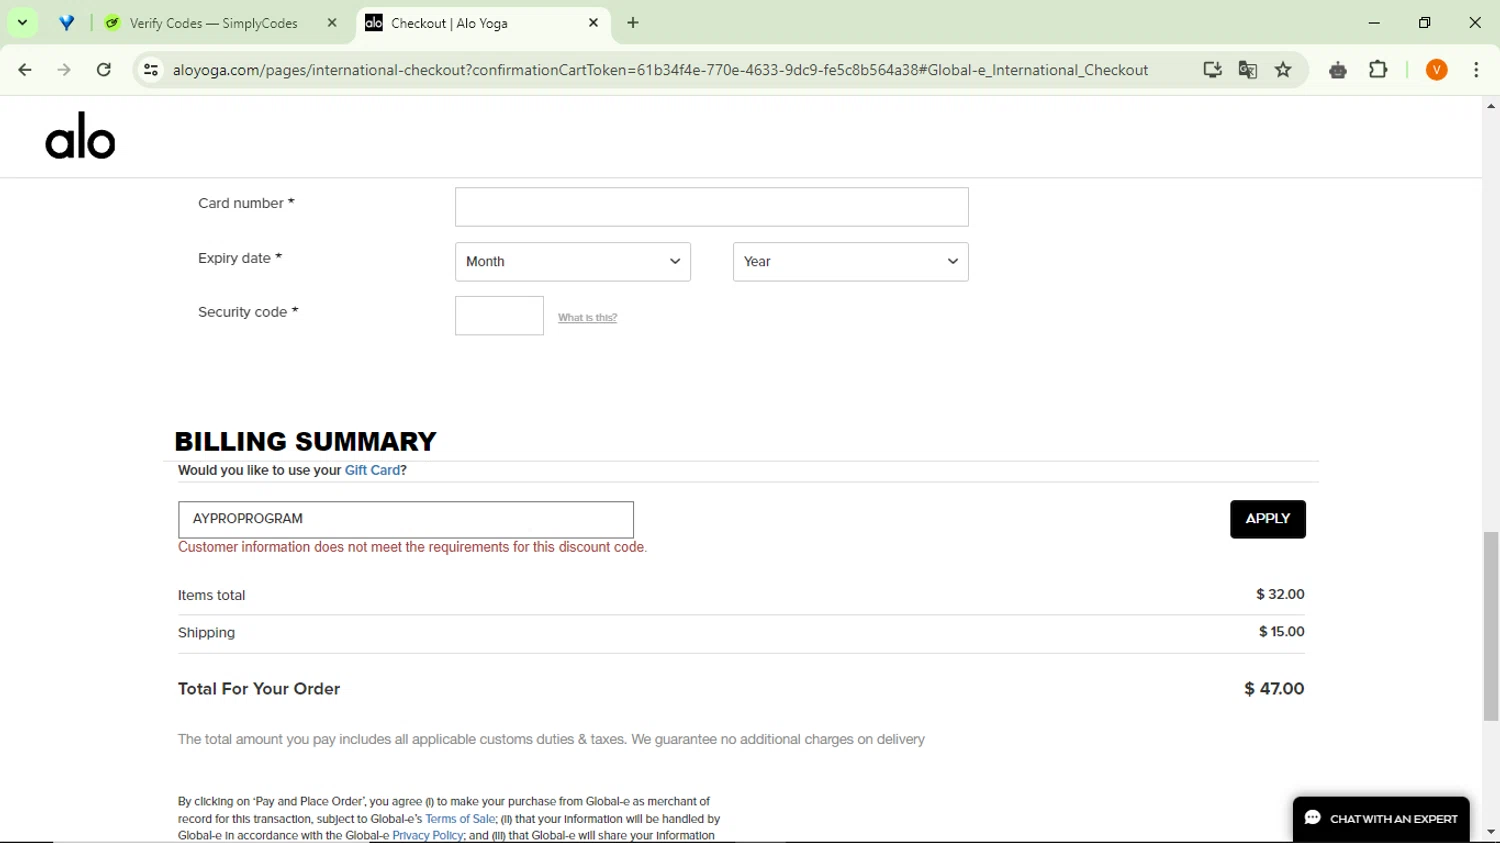The width and height of the screenshot is (1500, 843).
Task: Open the pinned extension icon beside Extensions
Action: (x=1338, y=70)
